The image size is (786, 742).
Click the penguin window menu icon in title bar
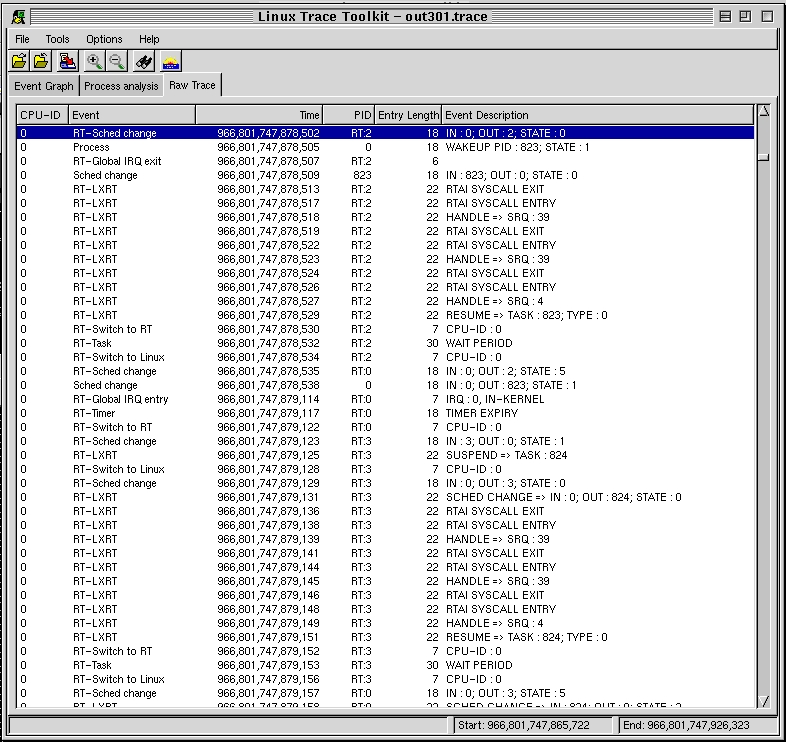coord(19,17)
